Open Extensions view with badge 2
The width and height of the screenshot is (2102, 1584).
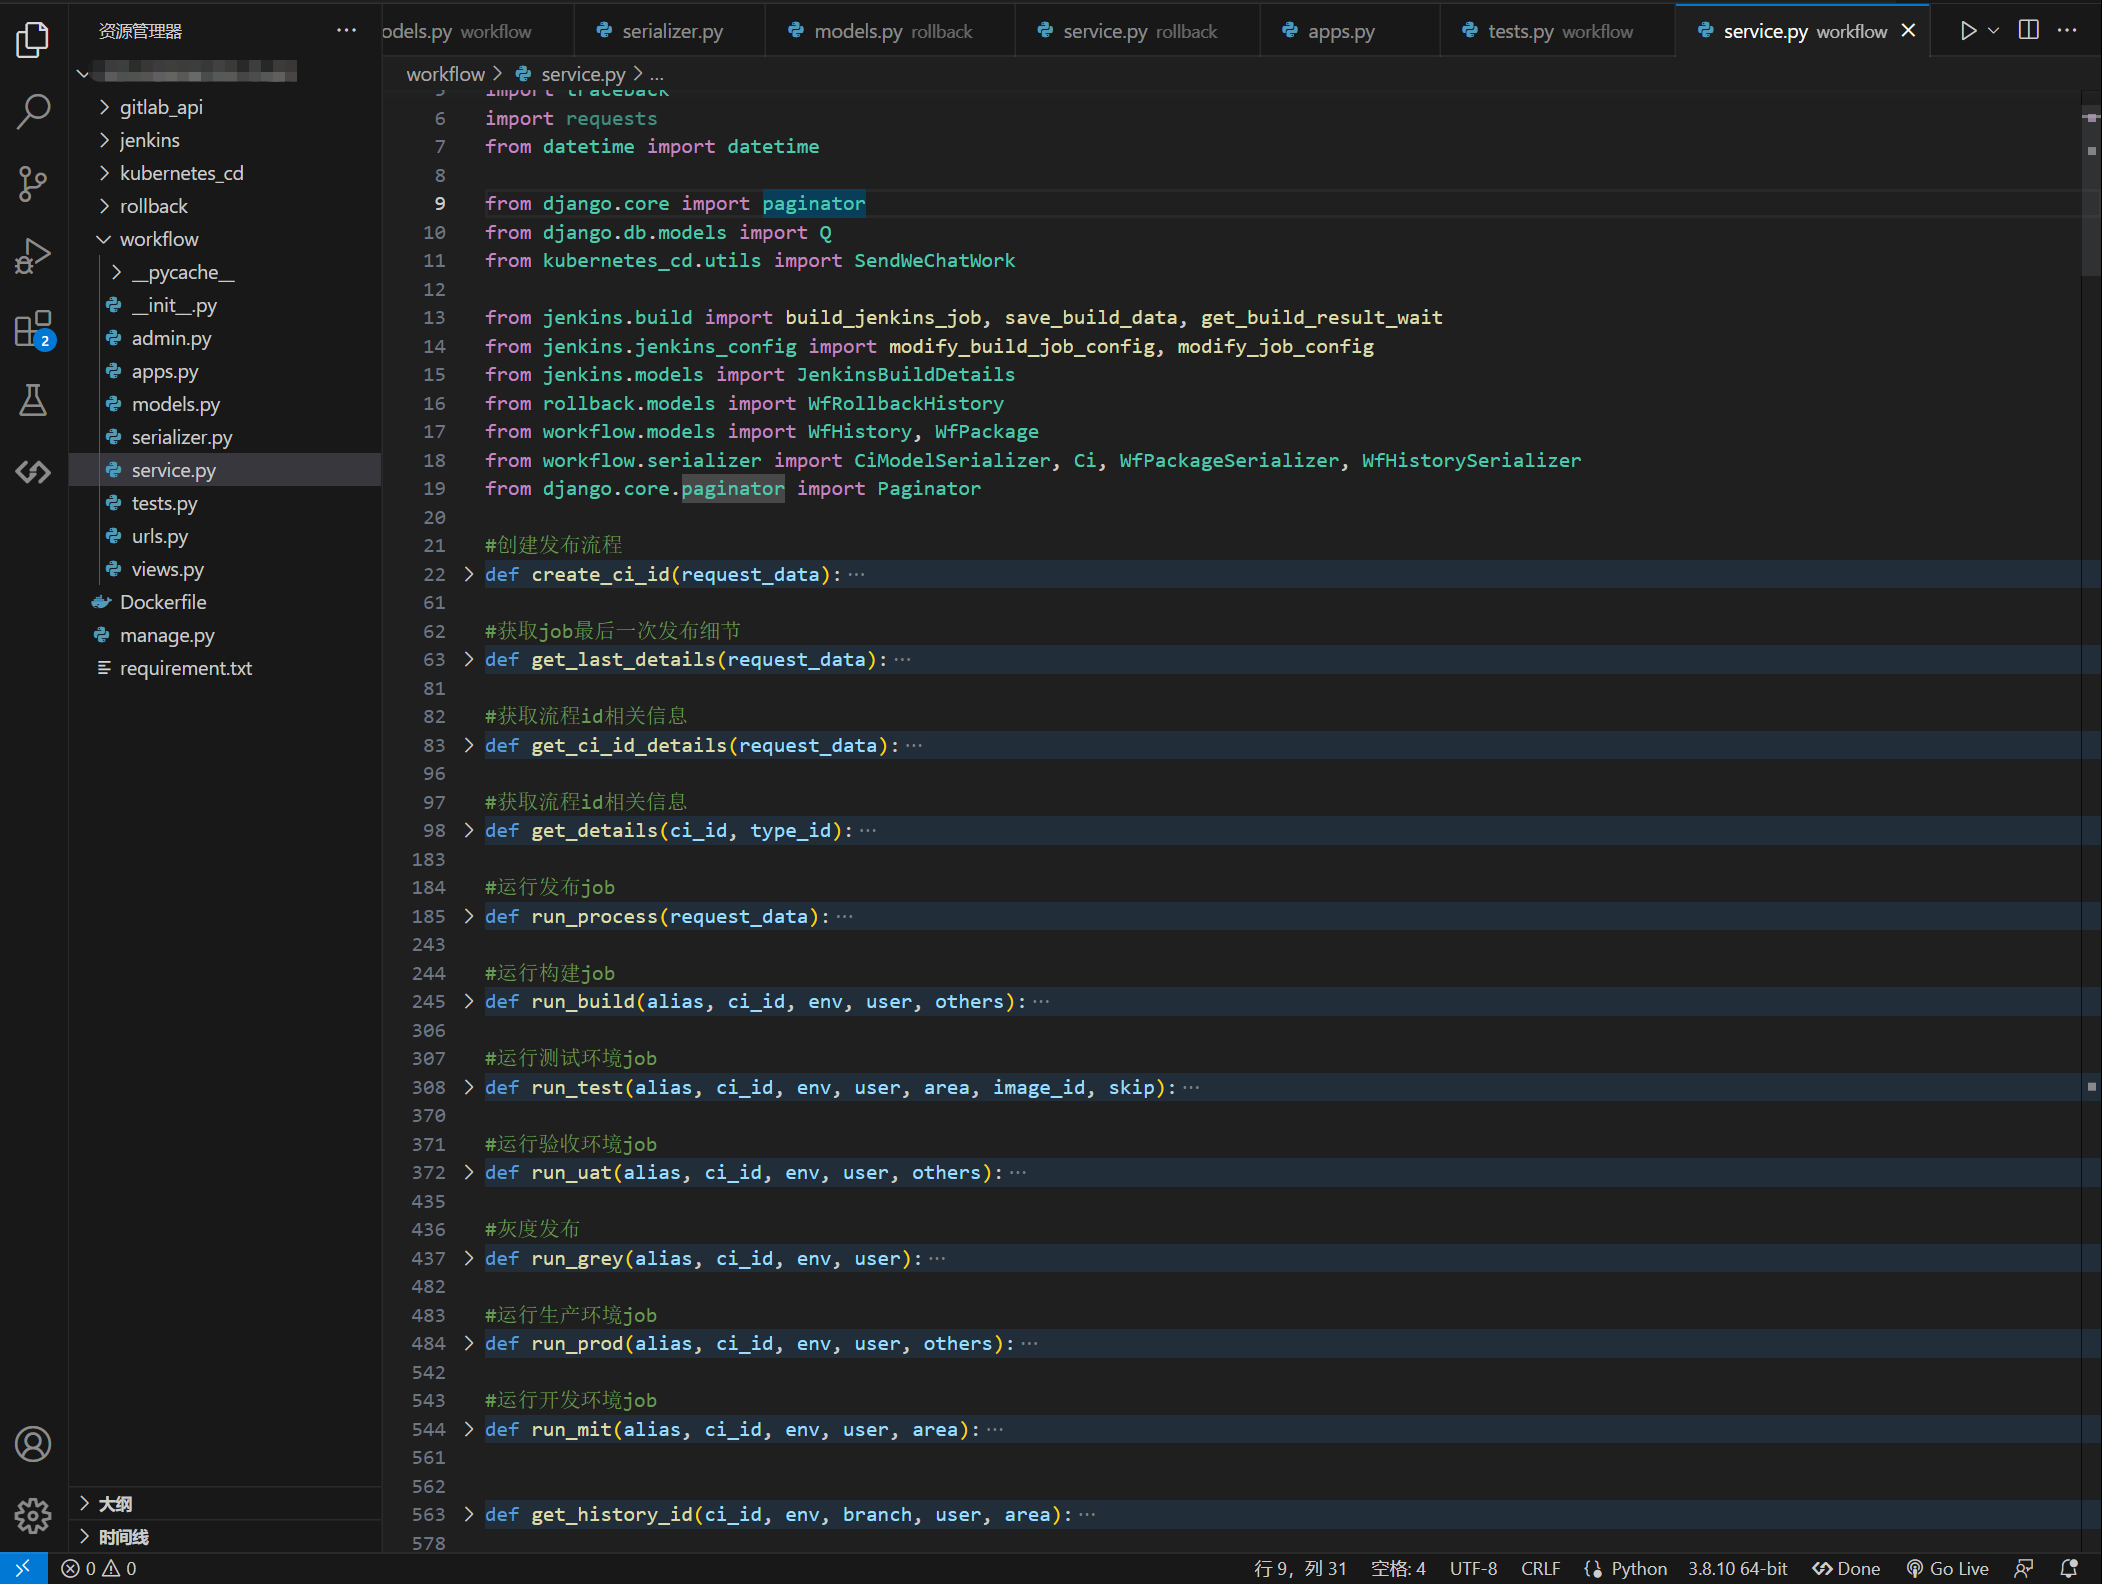tap(33, 329)
